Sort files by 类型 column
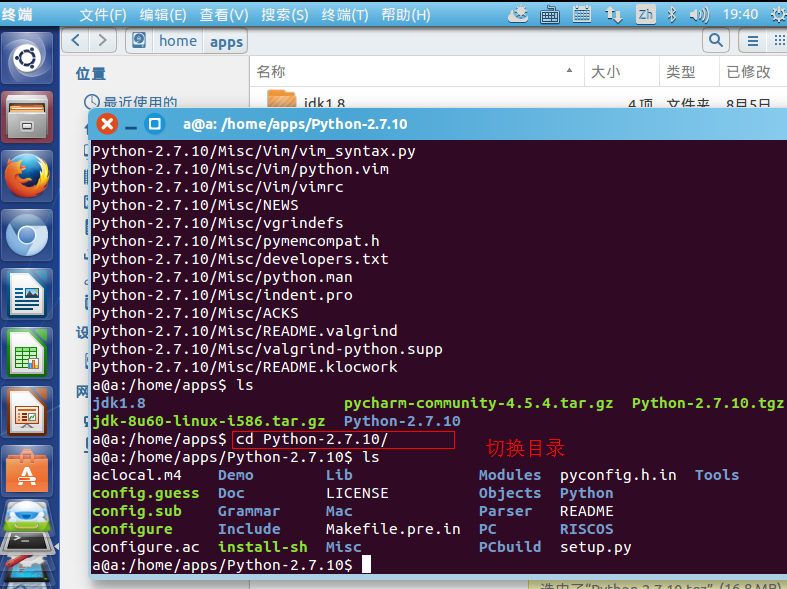The image size is (787, 589). pos(690,71)
